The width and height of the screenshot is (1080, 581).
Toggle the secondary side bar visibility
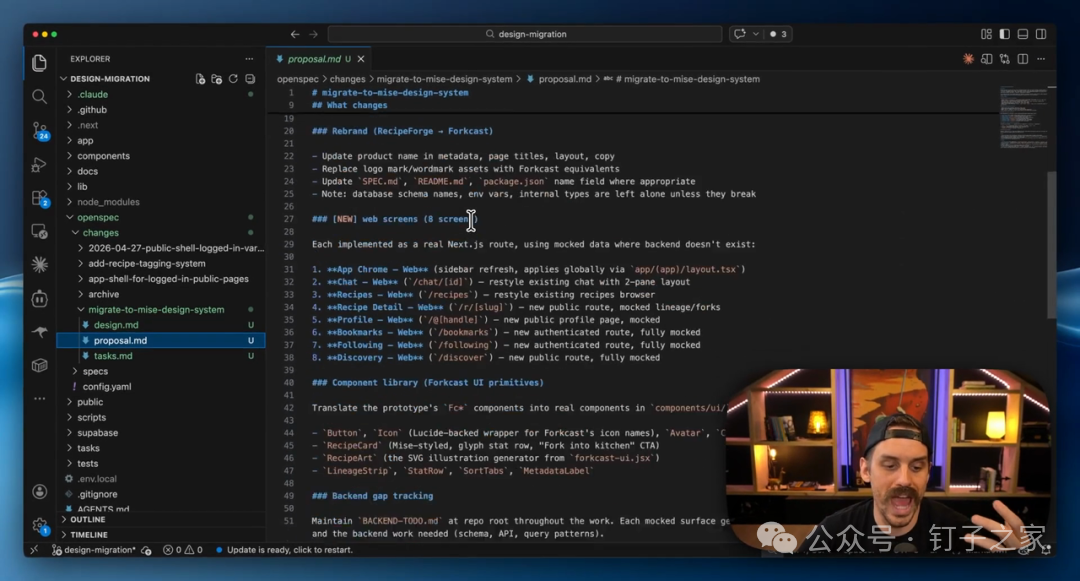(1041, 34)
